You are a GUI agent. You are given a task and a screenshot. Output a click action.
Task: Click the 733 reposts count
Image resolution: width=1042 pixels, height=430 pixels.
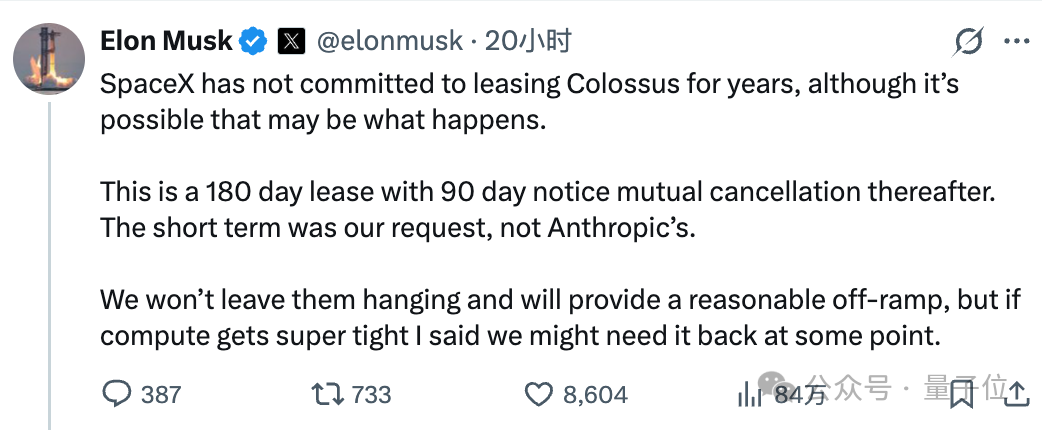[x=371, y=395]
